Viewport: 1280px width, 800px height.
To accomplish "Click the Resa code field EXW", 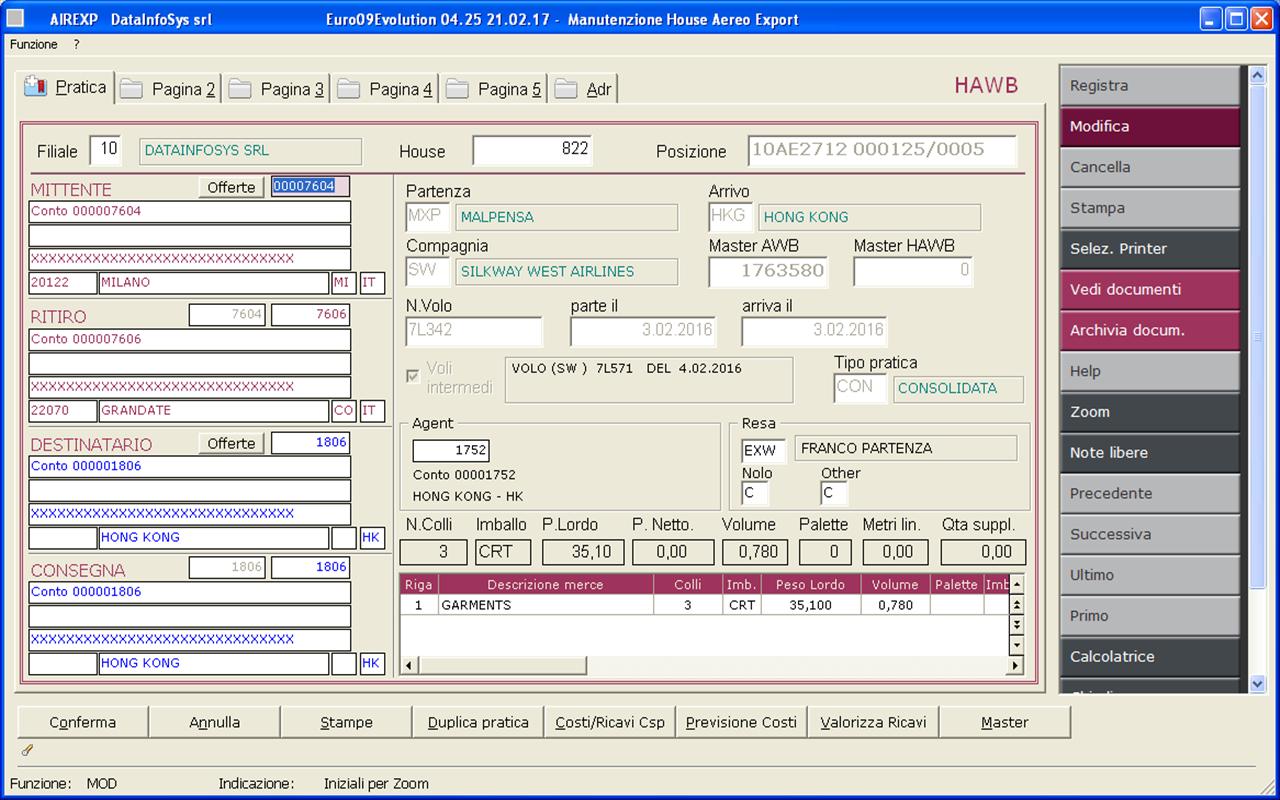I will (764, 450).
